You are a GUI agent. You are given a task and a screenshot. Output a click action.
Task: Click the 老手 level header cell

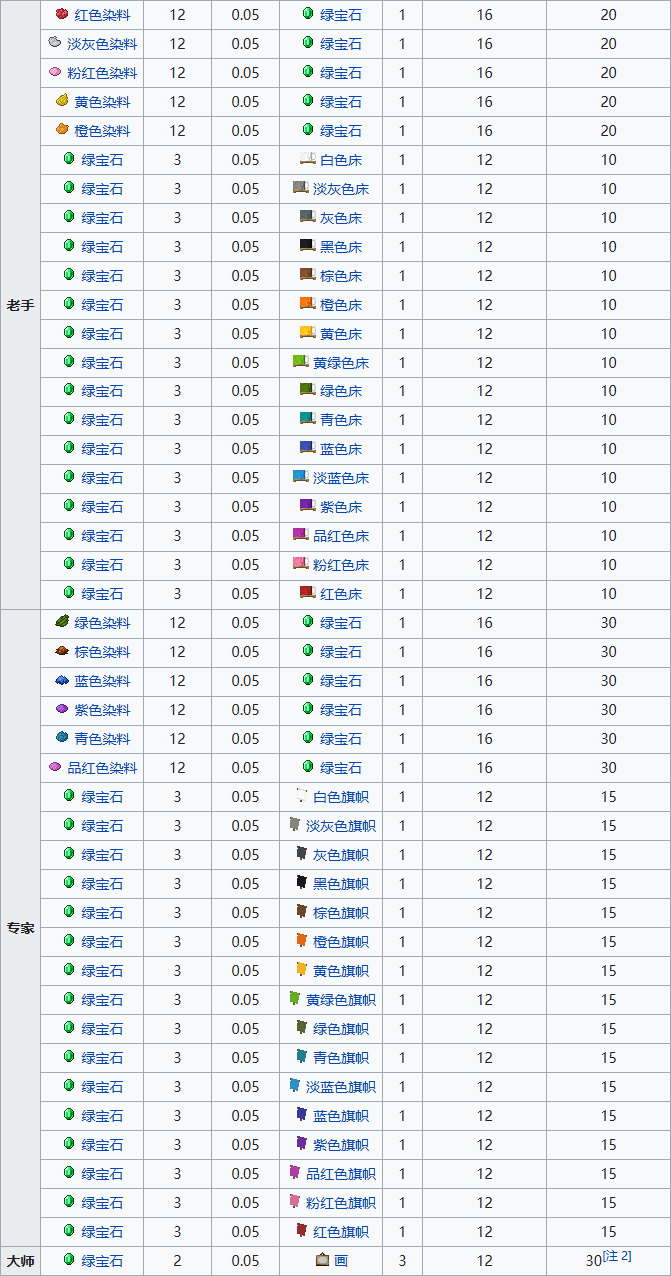tap(20, 305)
